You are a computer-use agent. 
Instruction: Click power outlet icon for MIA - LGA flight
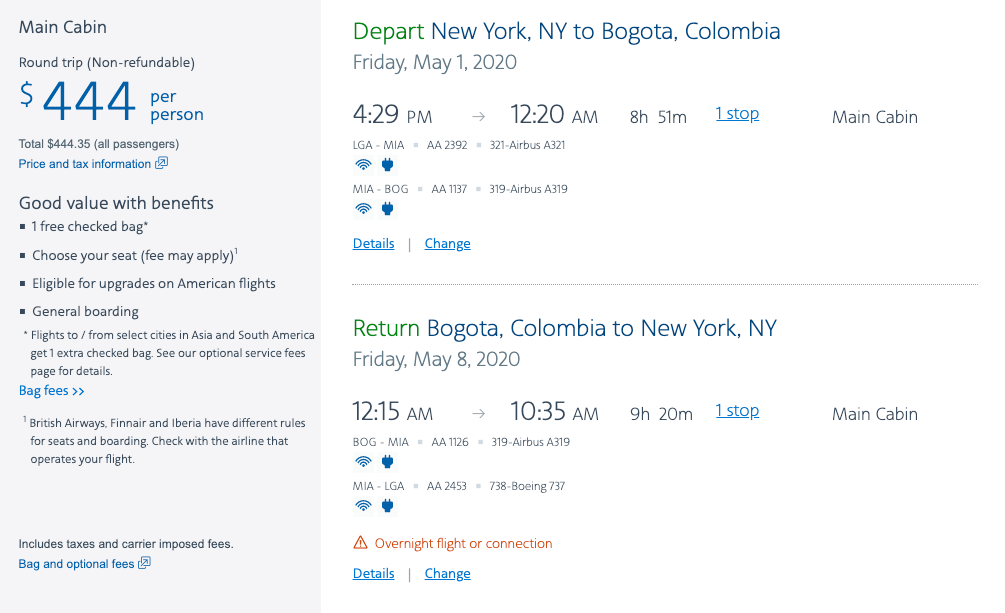(x=387, y=506)
